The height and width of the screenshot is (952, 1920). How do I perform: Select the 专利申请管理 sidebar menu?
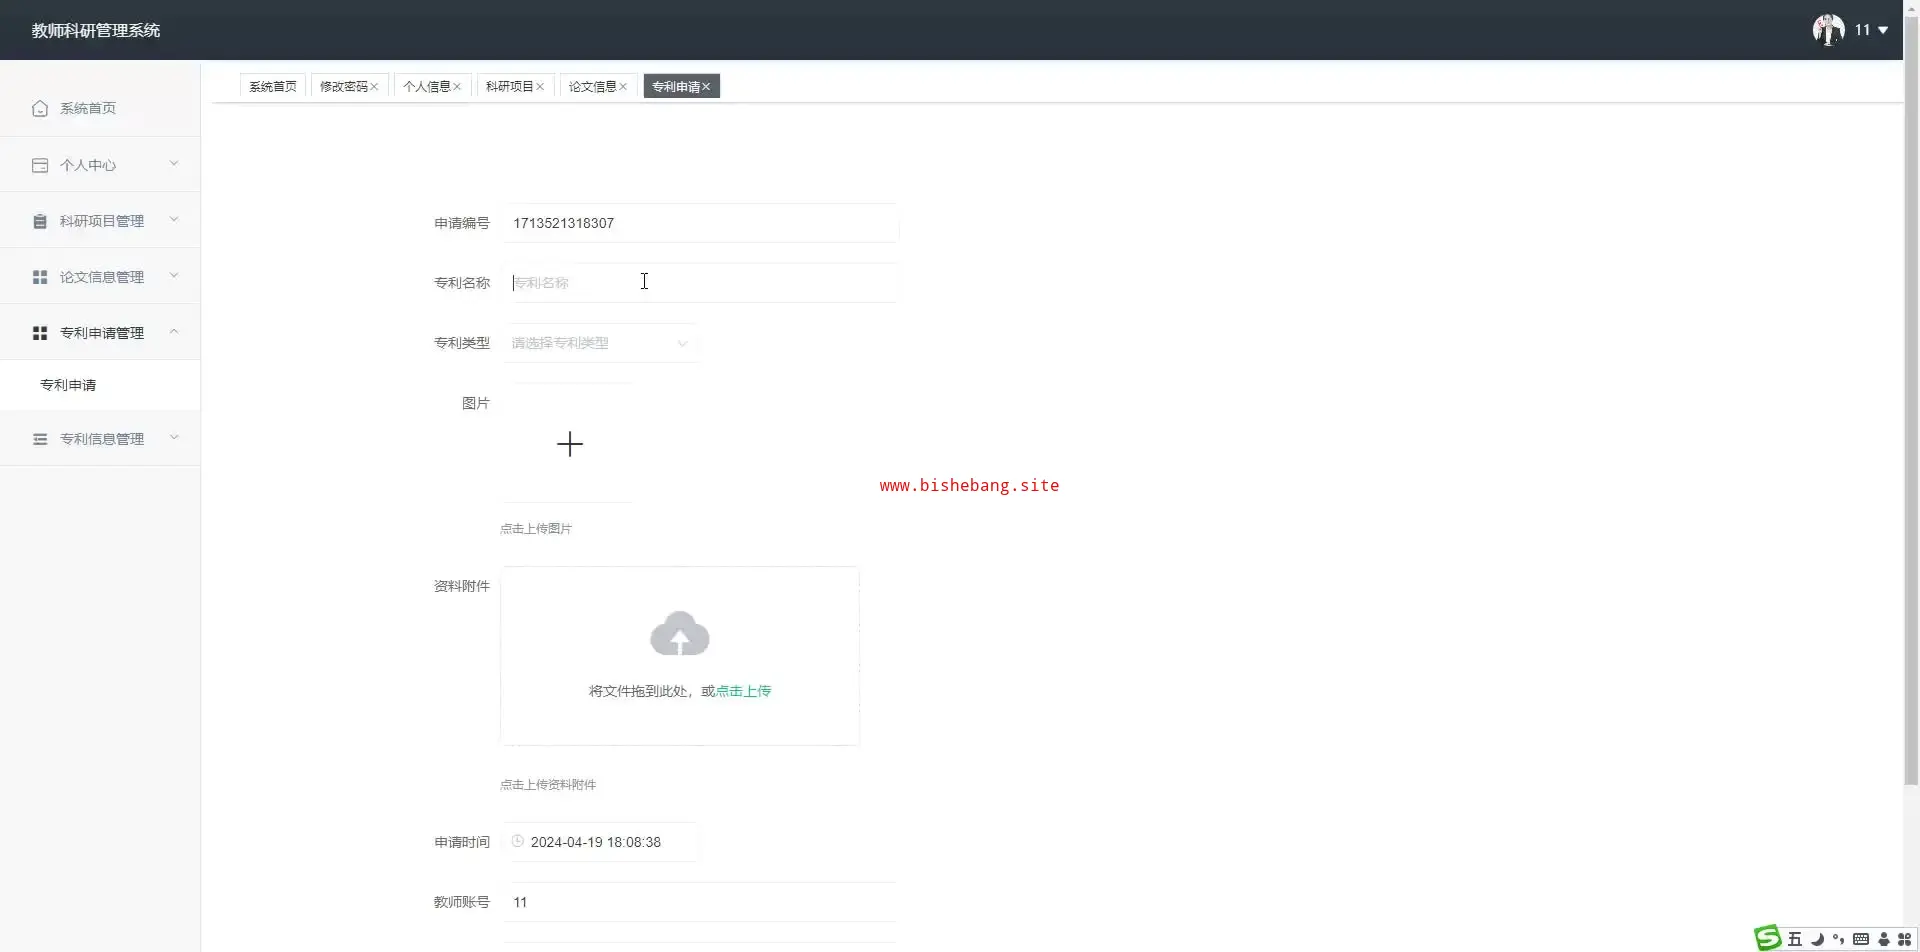pos(100,333)
